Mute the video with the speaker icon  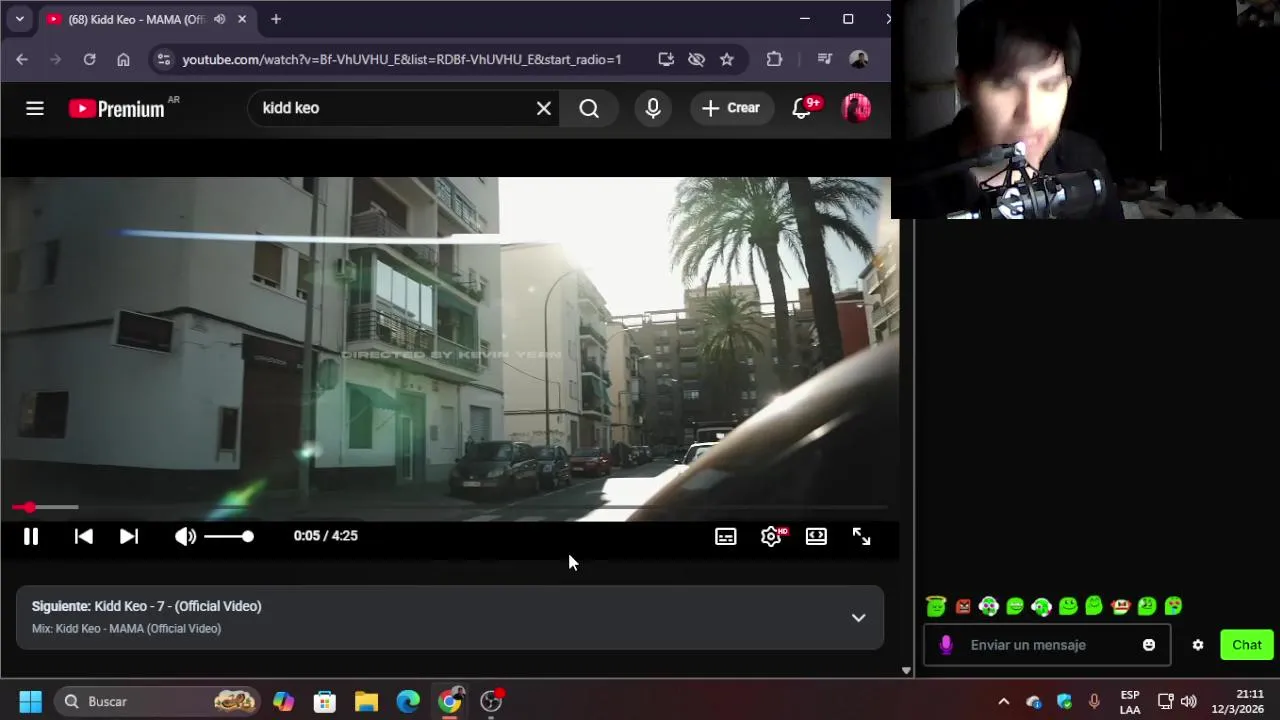pyautogui.click(x=185, y=536)
